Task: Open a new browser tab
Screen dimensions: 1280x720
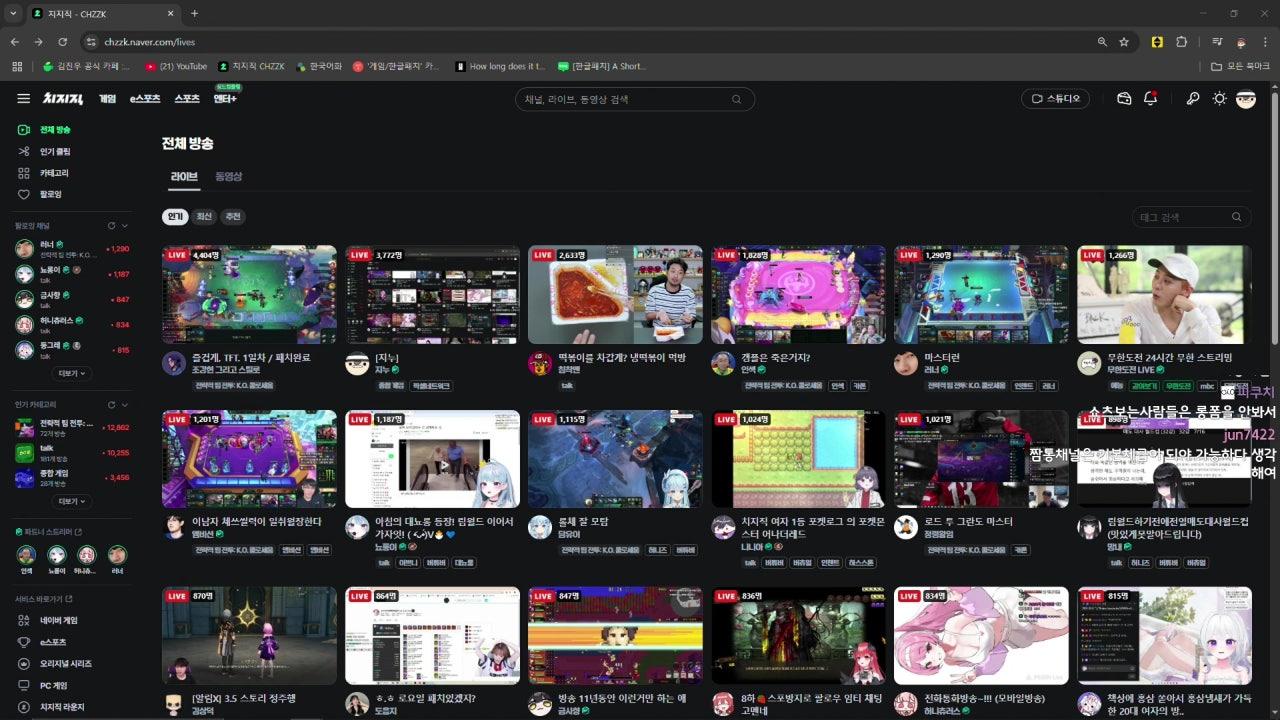Action: click(194, 13)
